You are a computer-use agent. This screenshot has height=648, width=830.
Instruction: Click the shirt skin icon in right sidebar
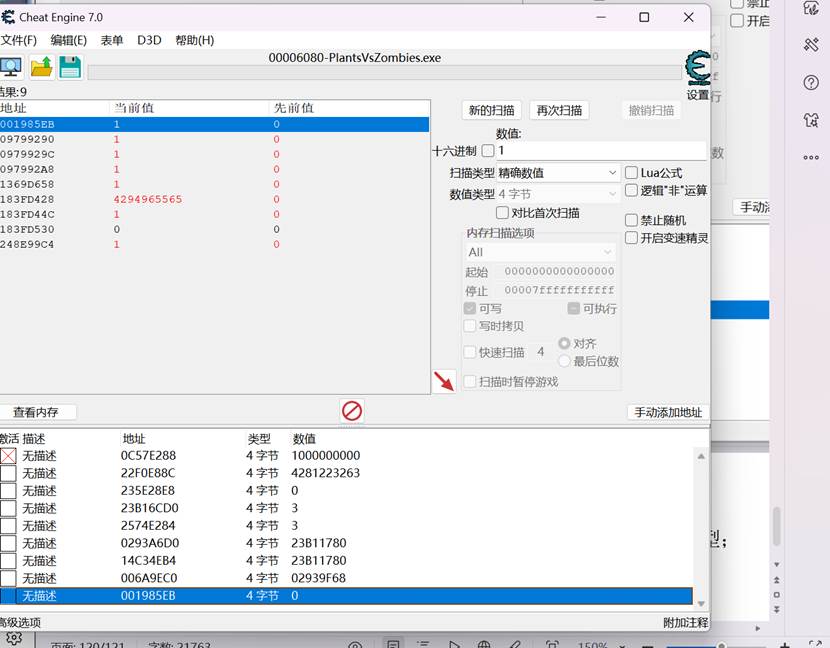(811, 120)
